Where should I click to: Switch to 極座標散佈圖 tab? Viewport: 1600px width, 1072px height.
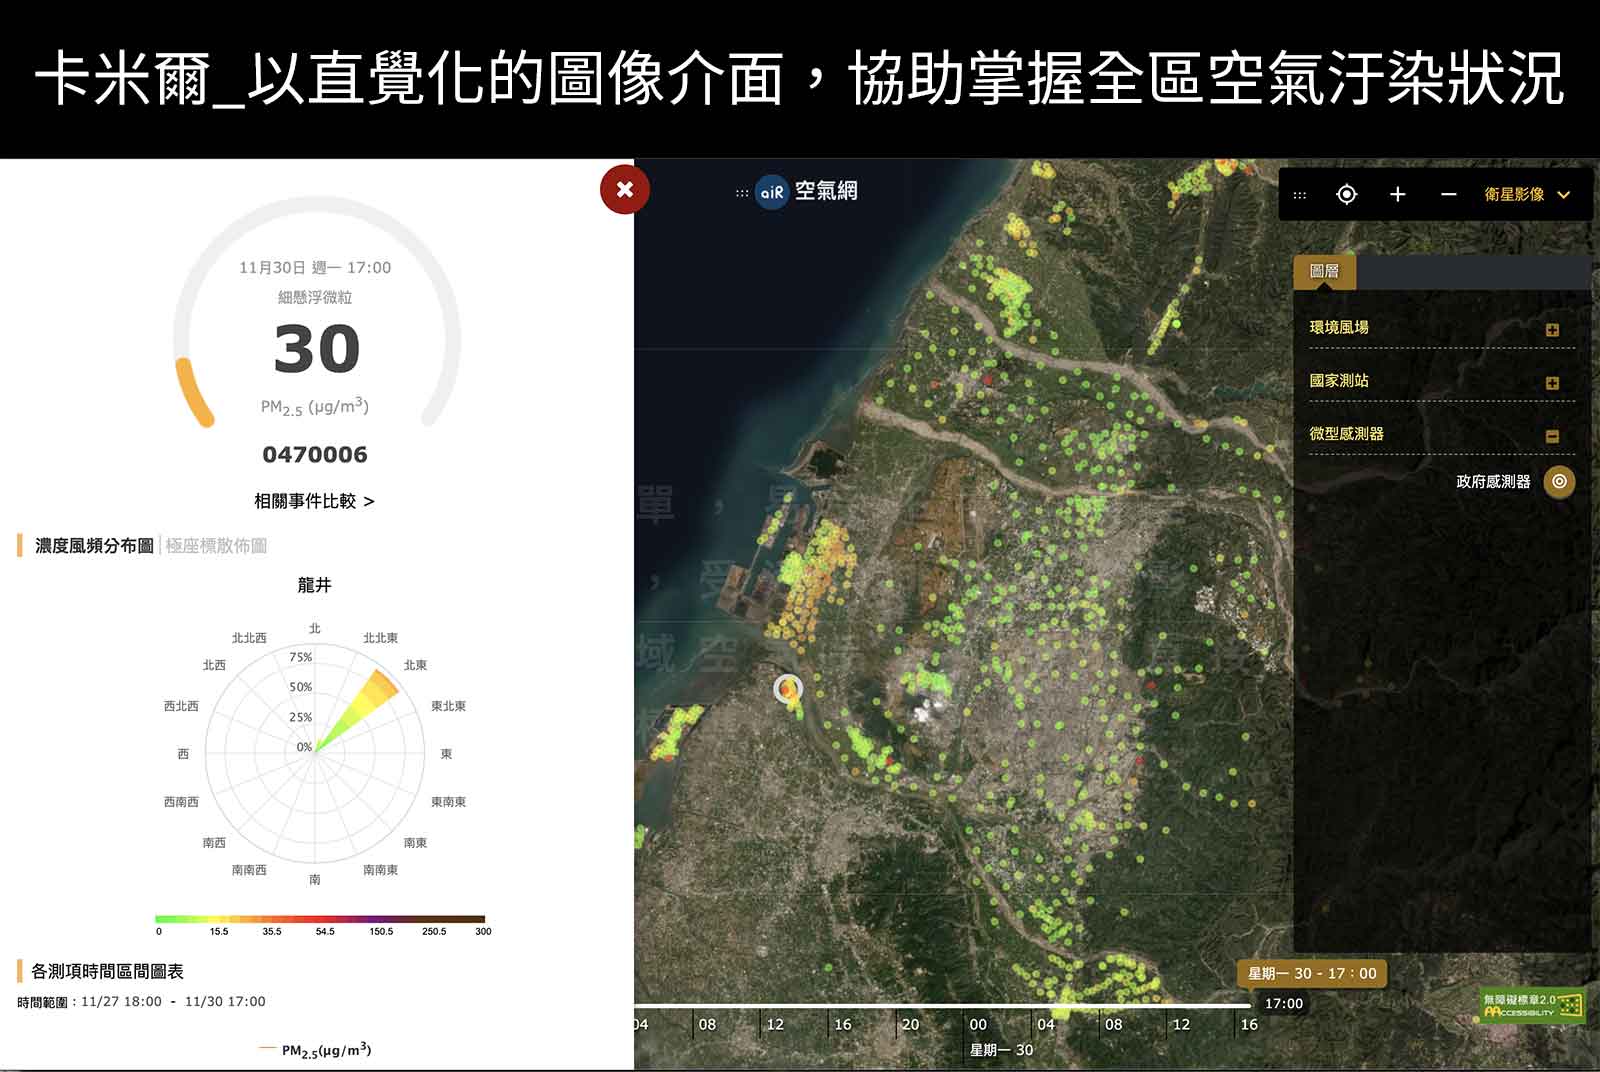(x=216, y=545)
